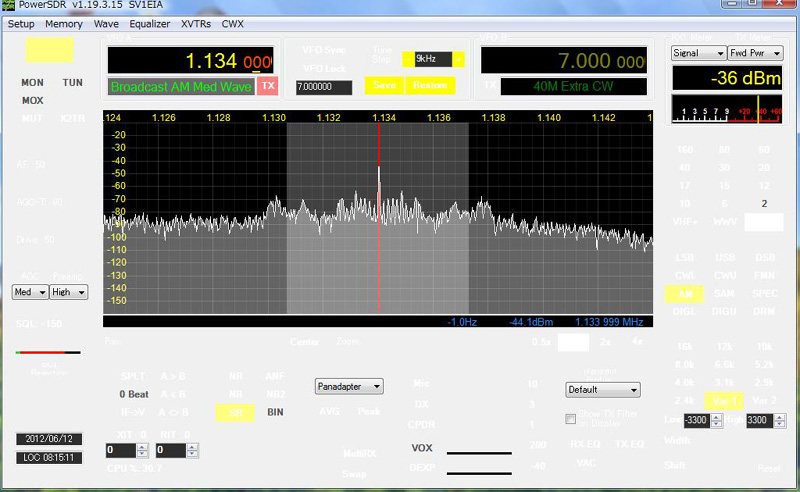Open the Panadapter display mode dropdown

click(349, 386)
